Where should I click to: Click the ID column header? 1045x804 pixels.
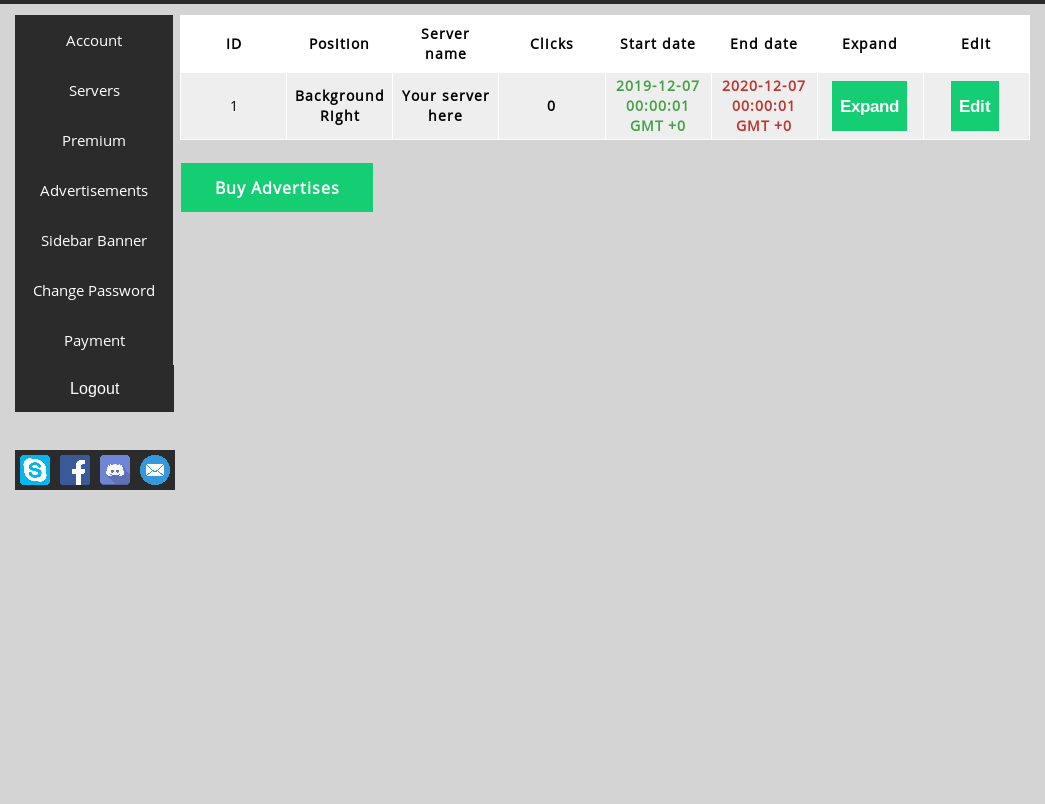[x=233, y=44]
